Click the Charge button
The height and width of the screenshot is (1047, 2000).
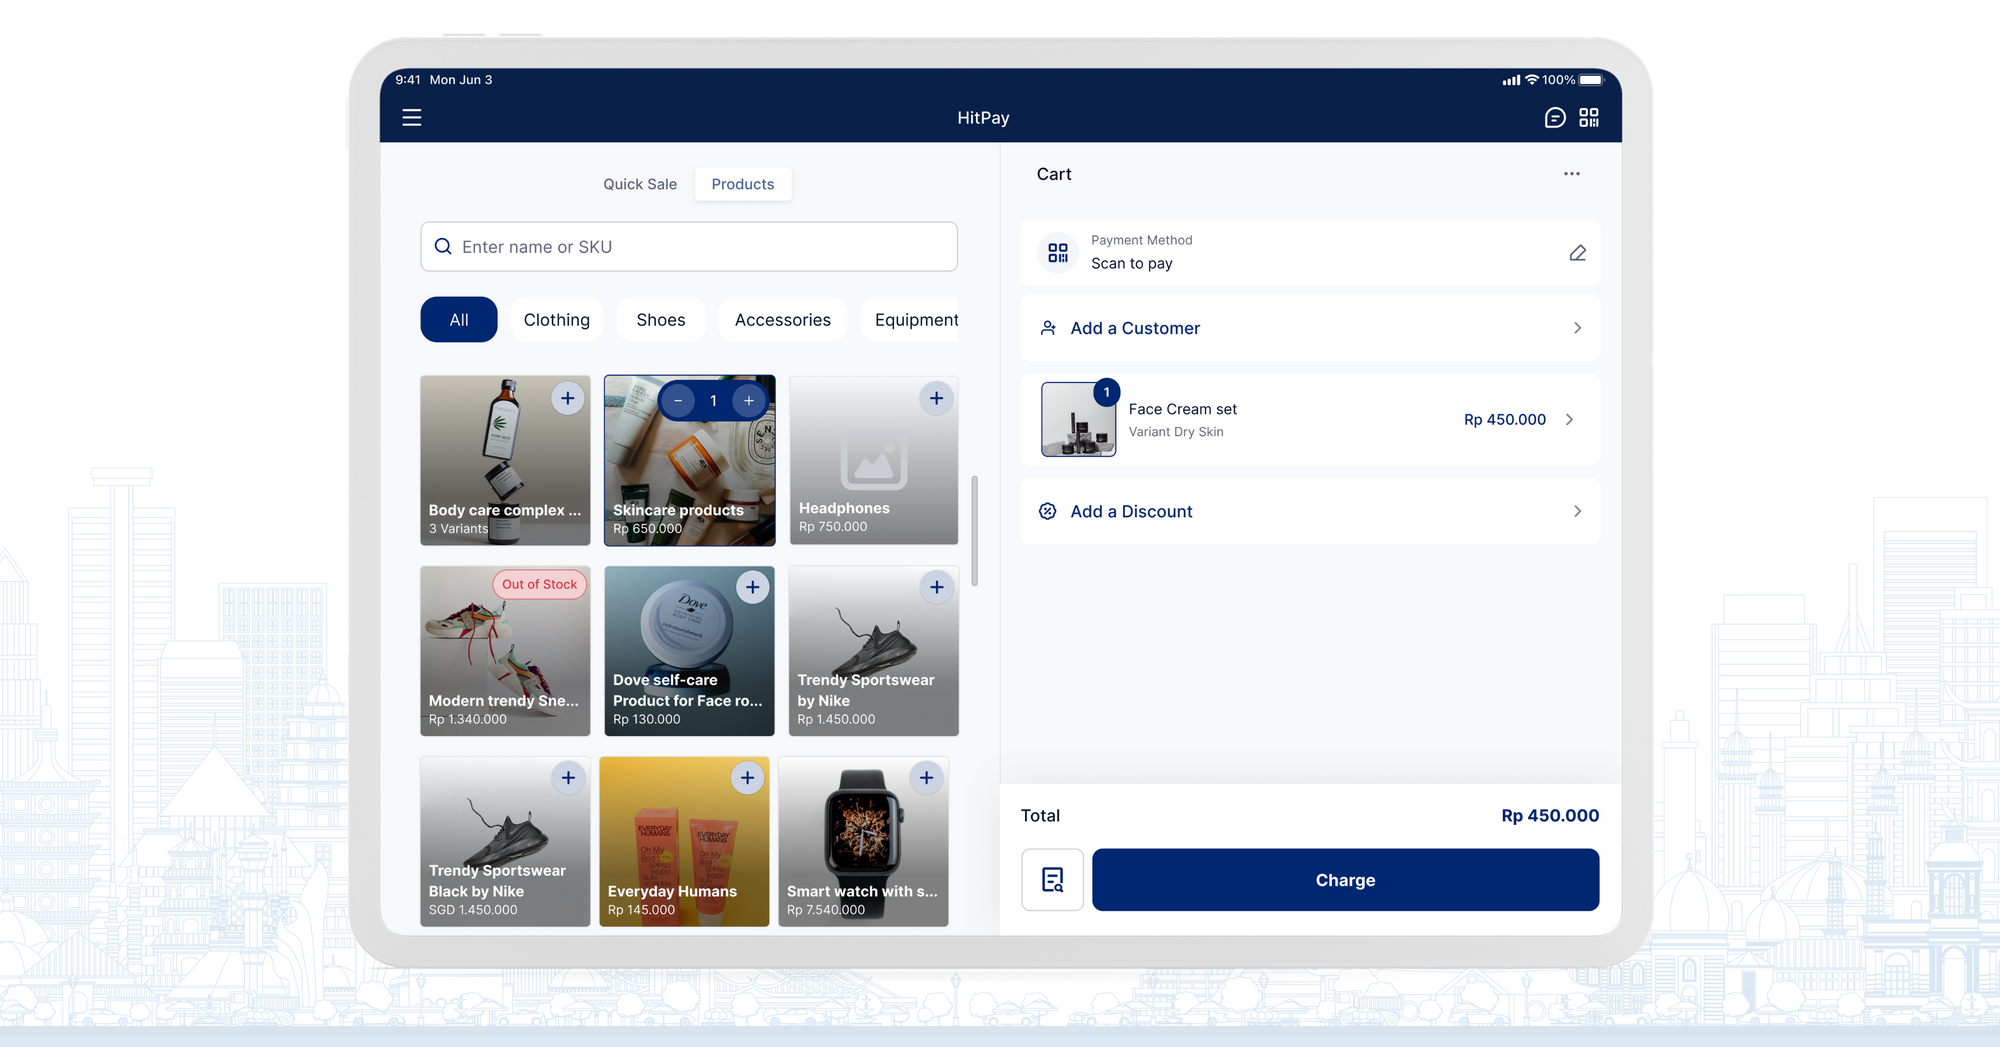(1345, 880)
